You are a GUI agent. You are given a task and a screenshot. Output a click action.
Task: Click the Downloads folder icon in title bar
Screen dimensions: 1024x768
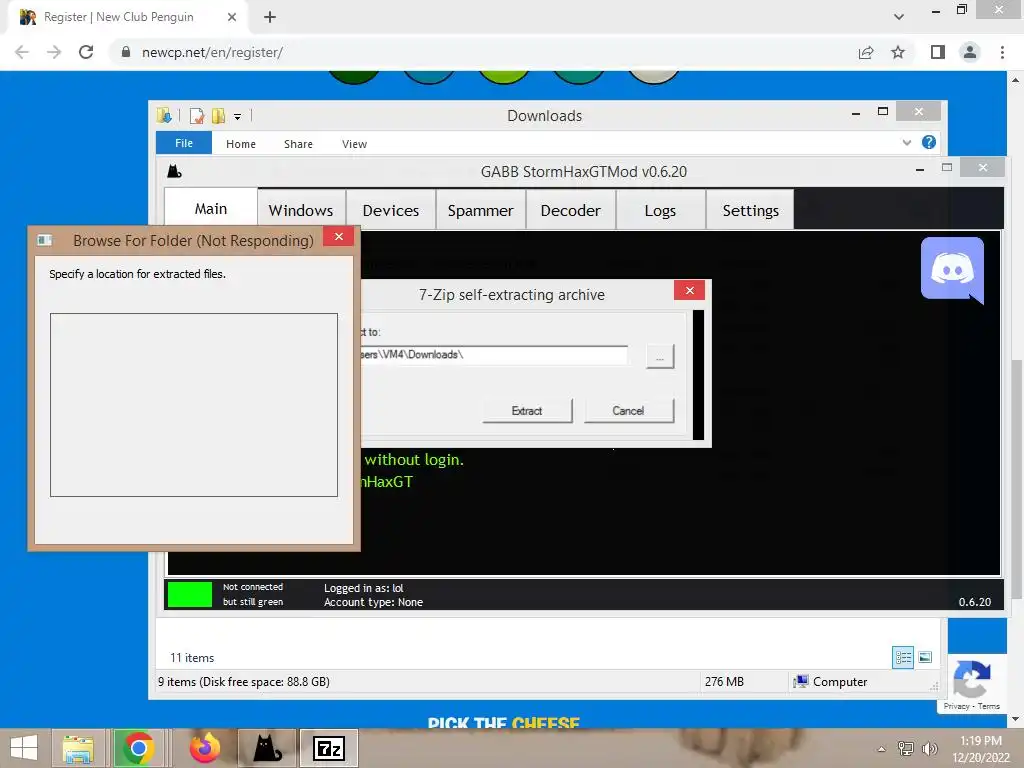tap(165, 116)
